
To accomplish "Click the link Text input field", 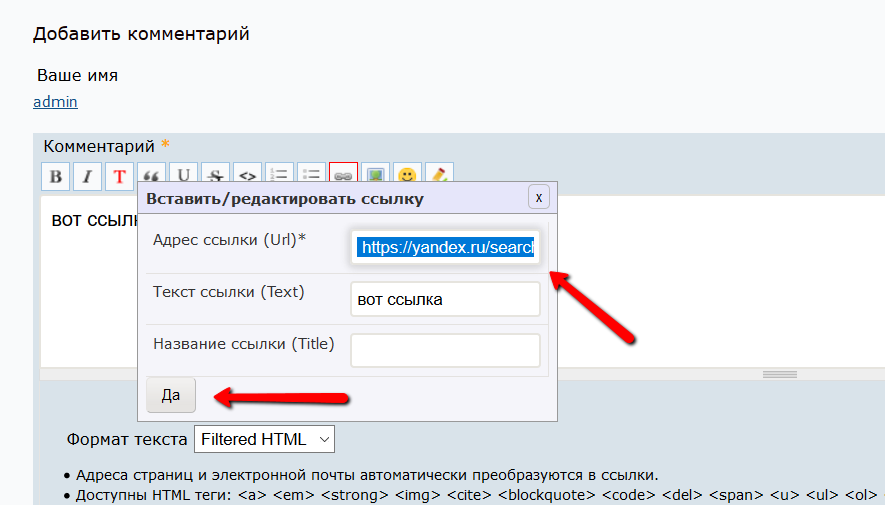I will point(445,299).
